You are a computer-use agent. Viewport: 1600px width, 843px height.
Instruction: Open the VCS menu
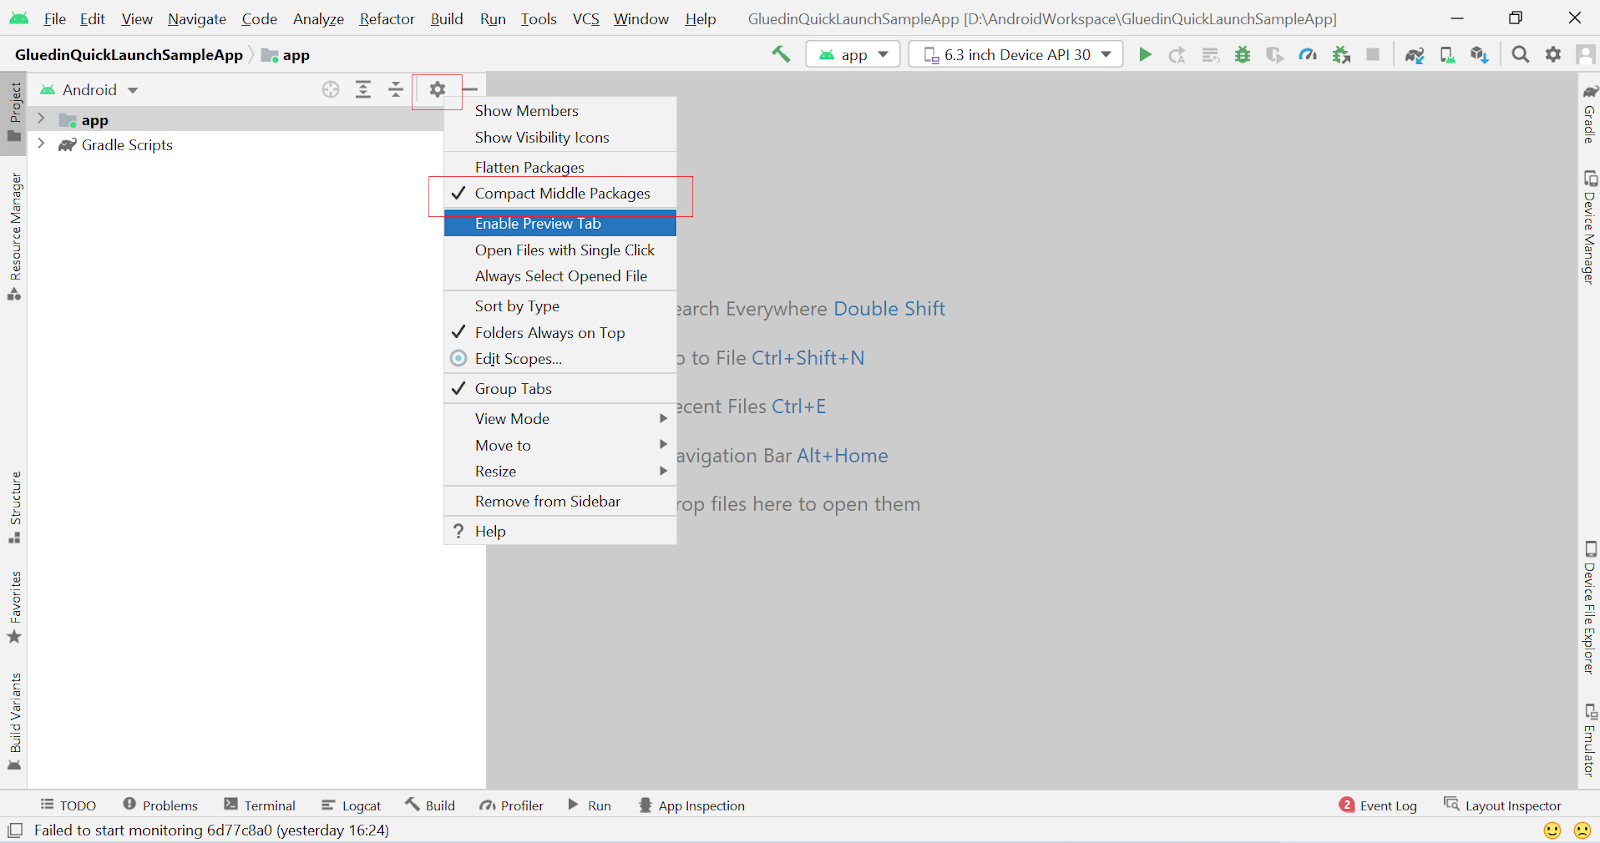(x=586, y=18)
